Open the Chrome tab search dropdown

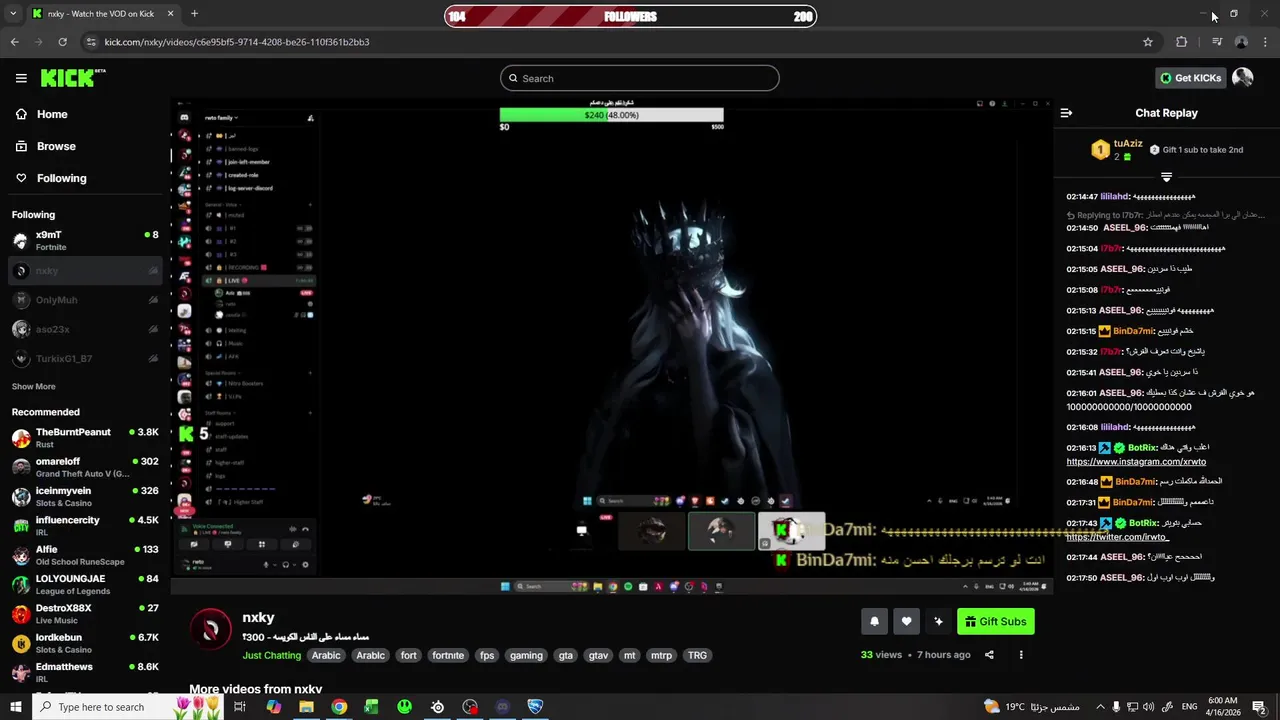click(x=13, y=14)
